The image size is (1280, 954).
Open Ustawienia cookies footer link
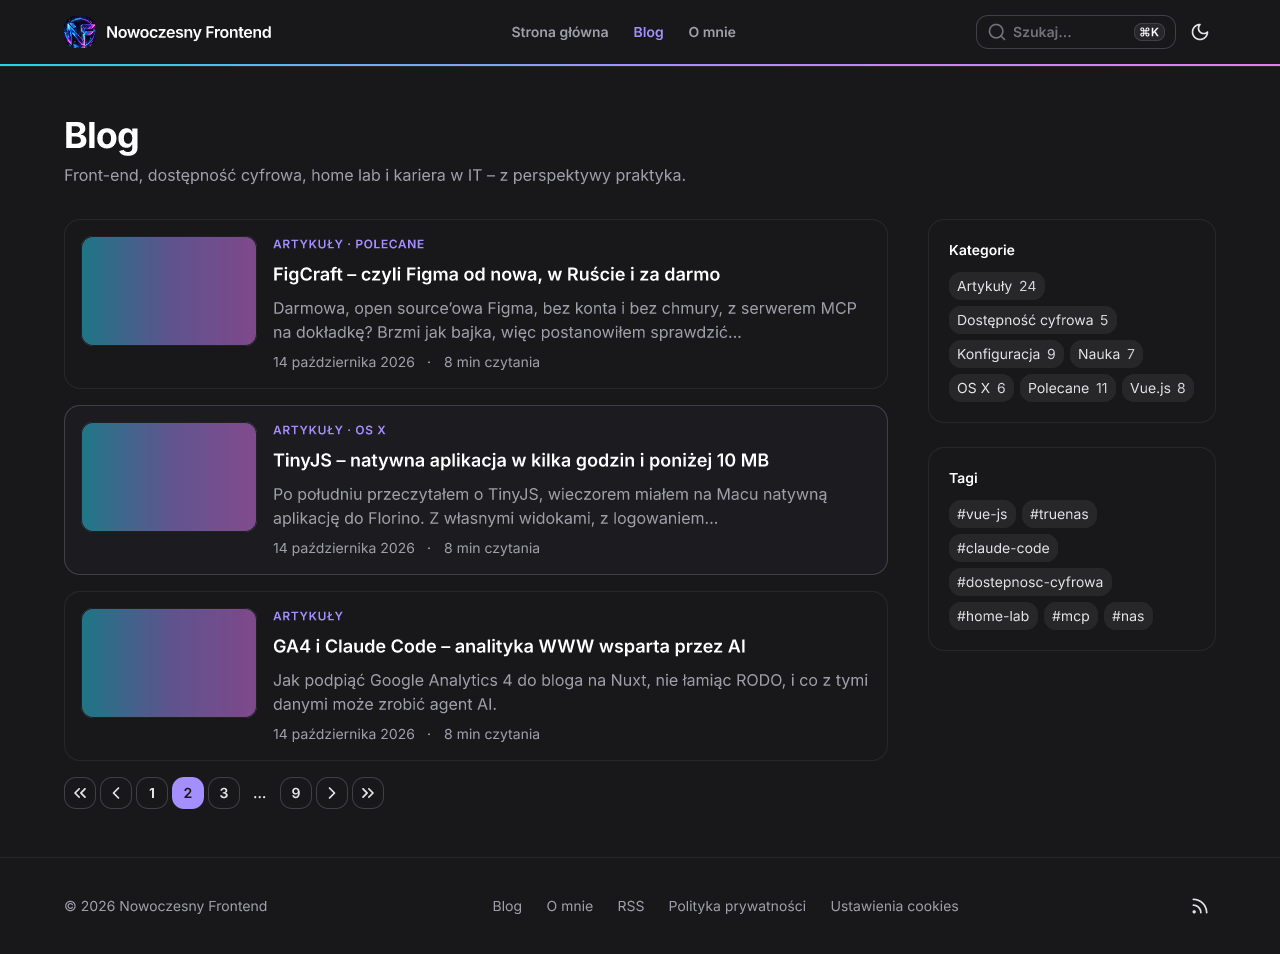pos(894,906)
